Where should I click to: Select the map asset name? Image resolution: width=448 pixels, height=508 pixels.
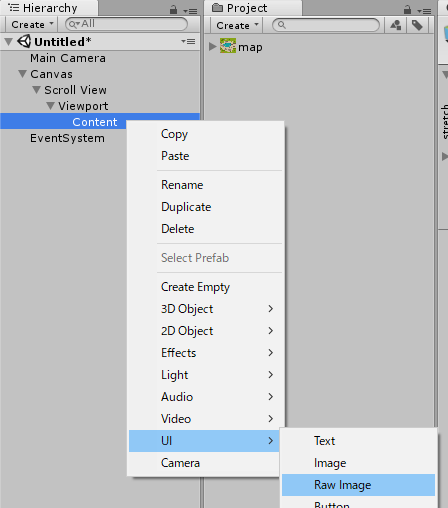click(x=250, y=47)
